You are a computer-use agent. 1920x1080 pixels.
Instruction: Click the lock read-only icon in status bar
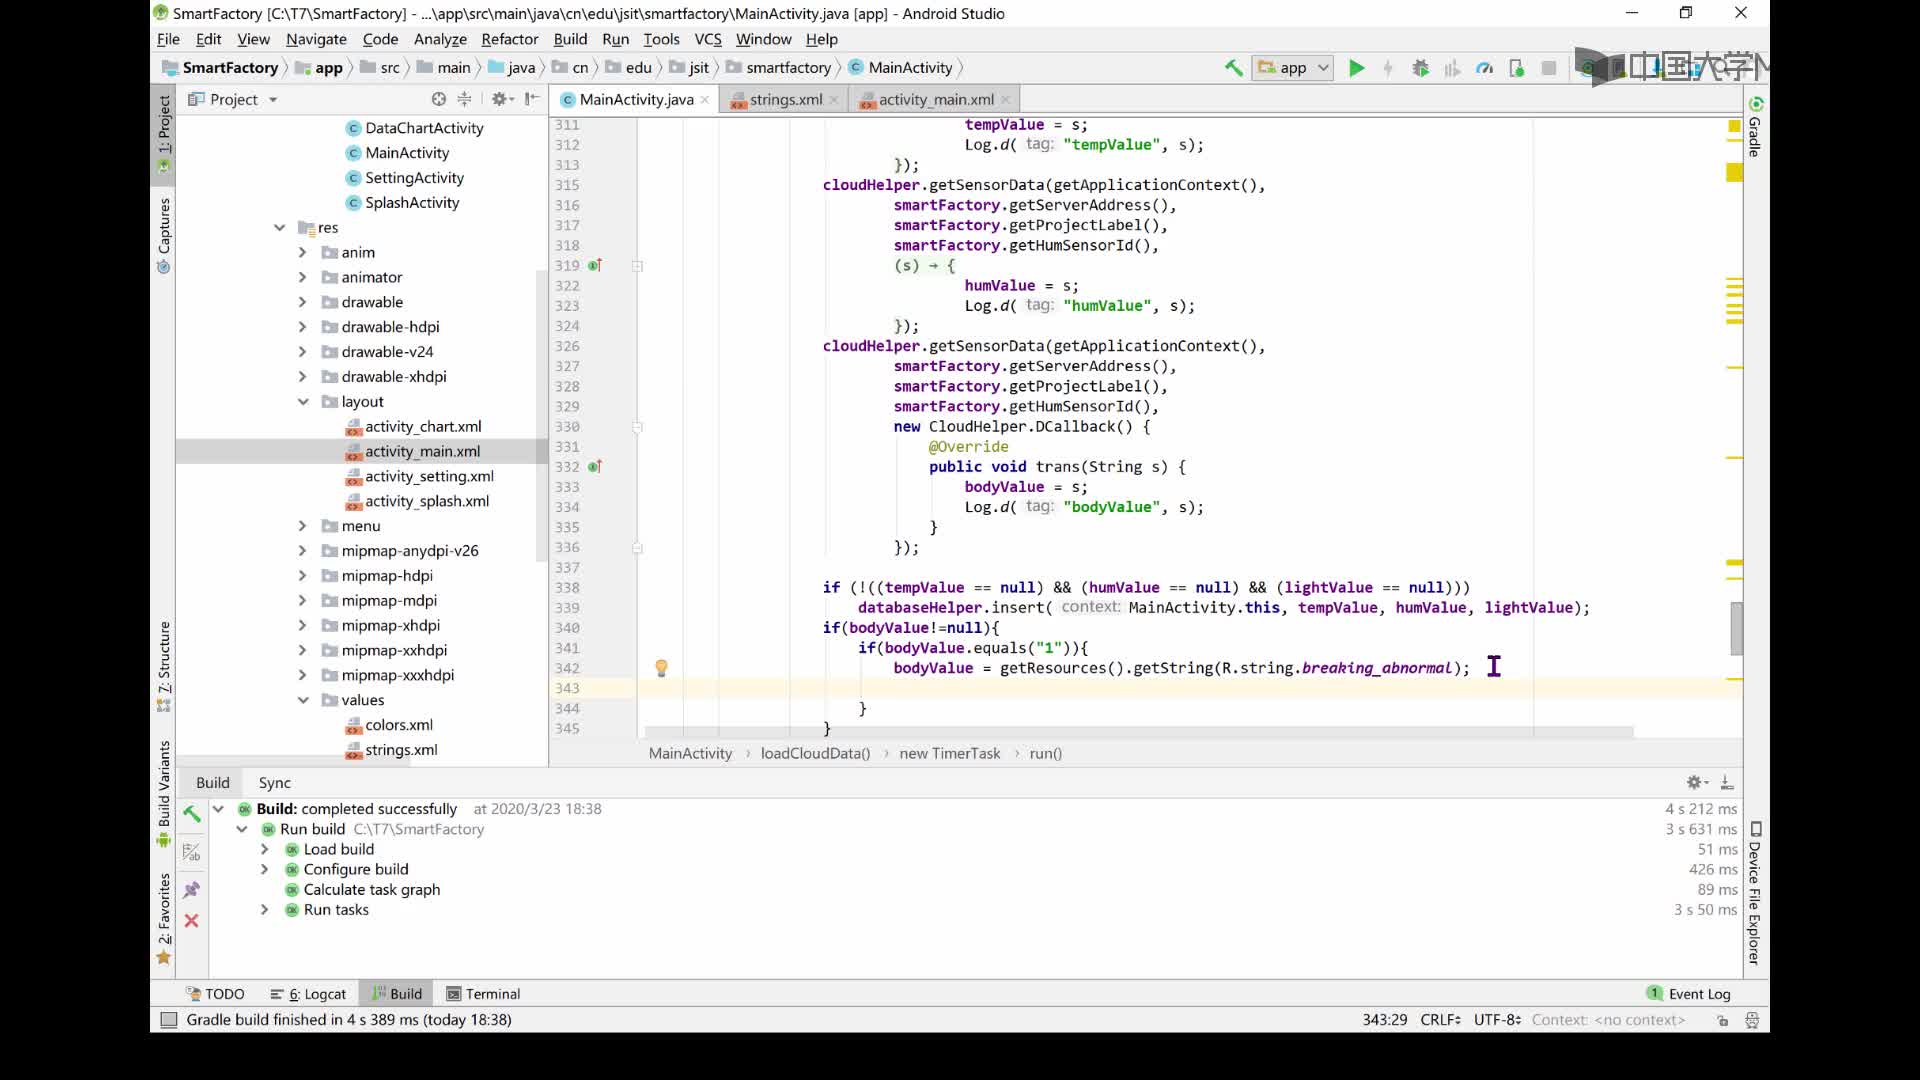[x=1722, y=1020]
